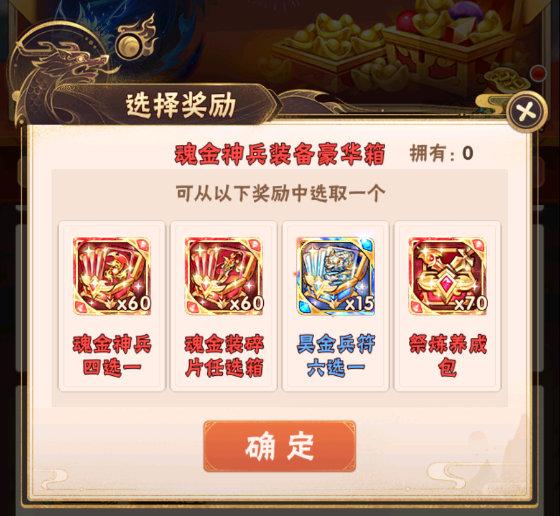This screenshot has width=560, height=516.
Task: Click the 拥有: 0 owned counter
Action: click(x=441, y=154)
